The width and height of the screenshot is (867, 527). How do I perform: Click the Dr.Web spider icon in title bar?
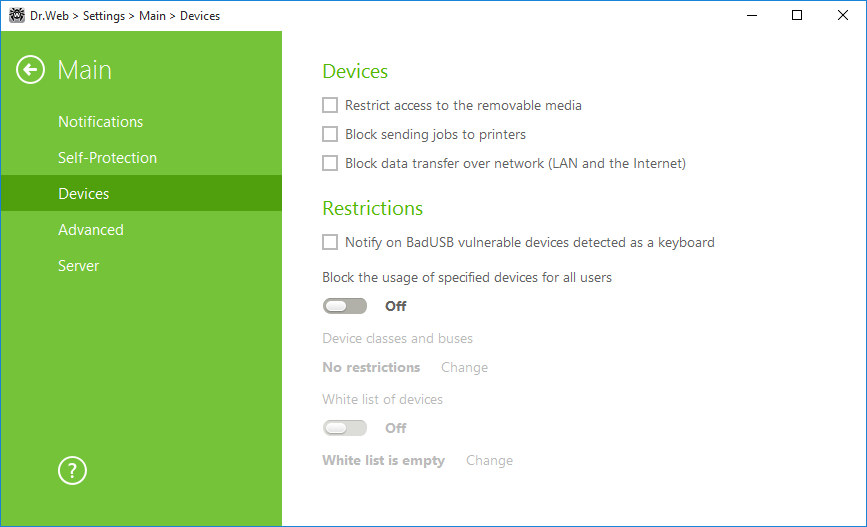point(17,15)
